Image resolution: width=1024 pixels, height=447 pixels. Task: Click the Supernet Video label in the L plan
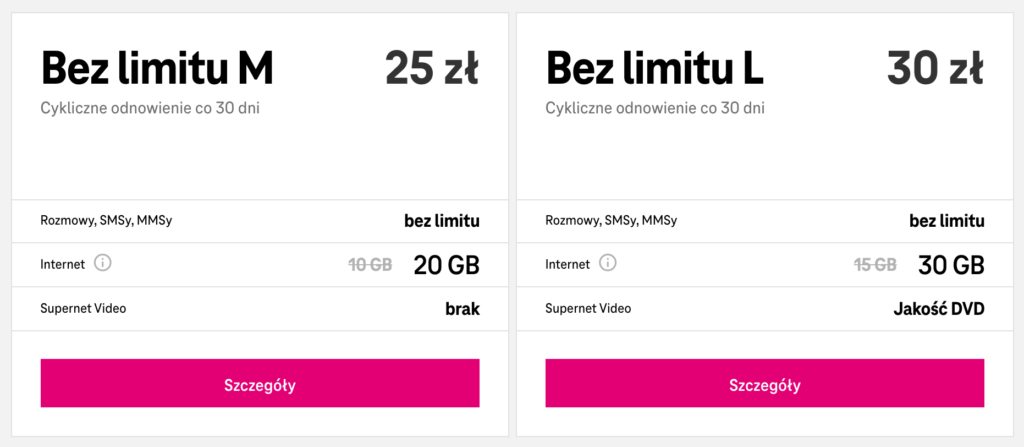pyautogui.click(x=588, y=309)
